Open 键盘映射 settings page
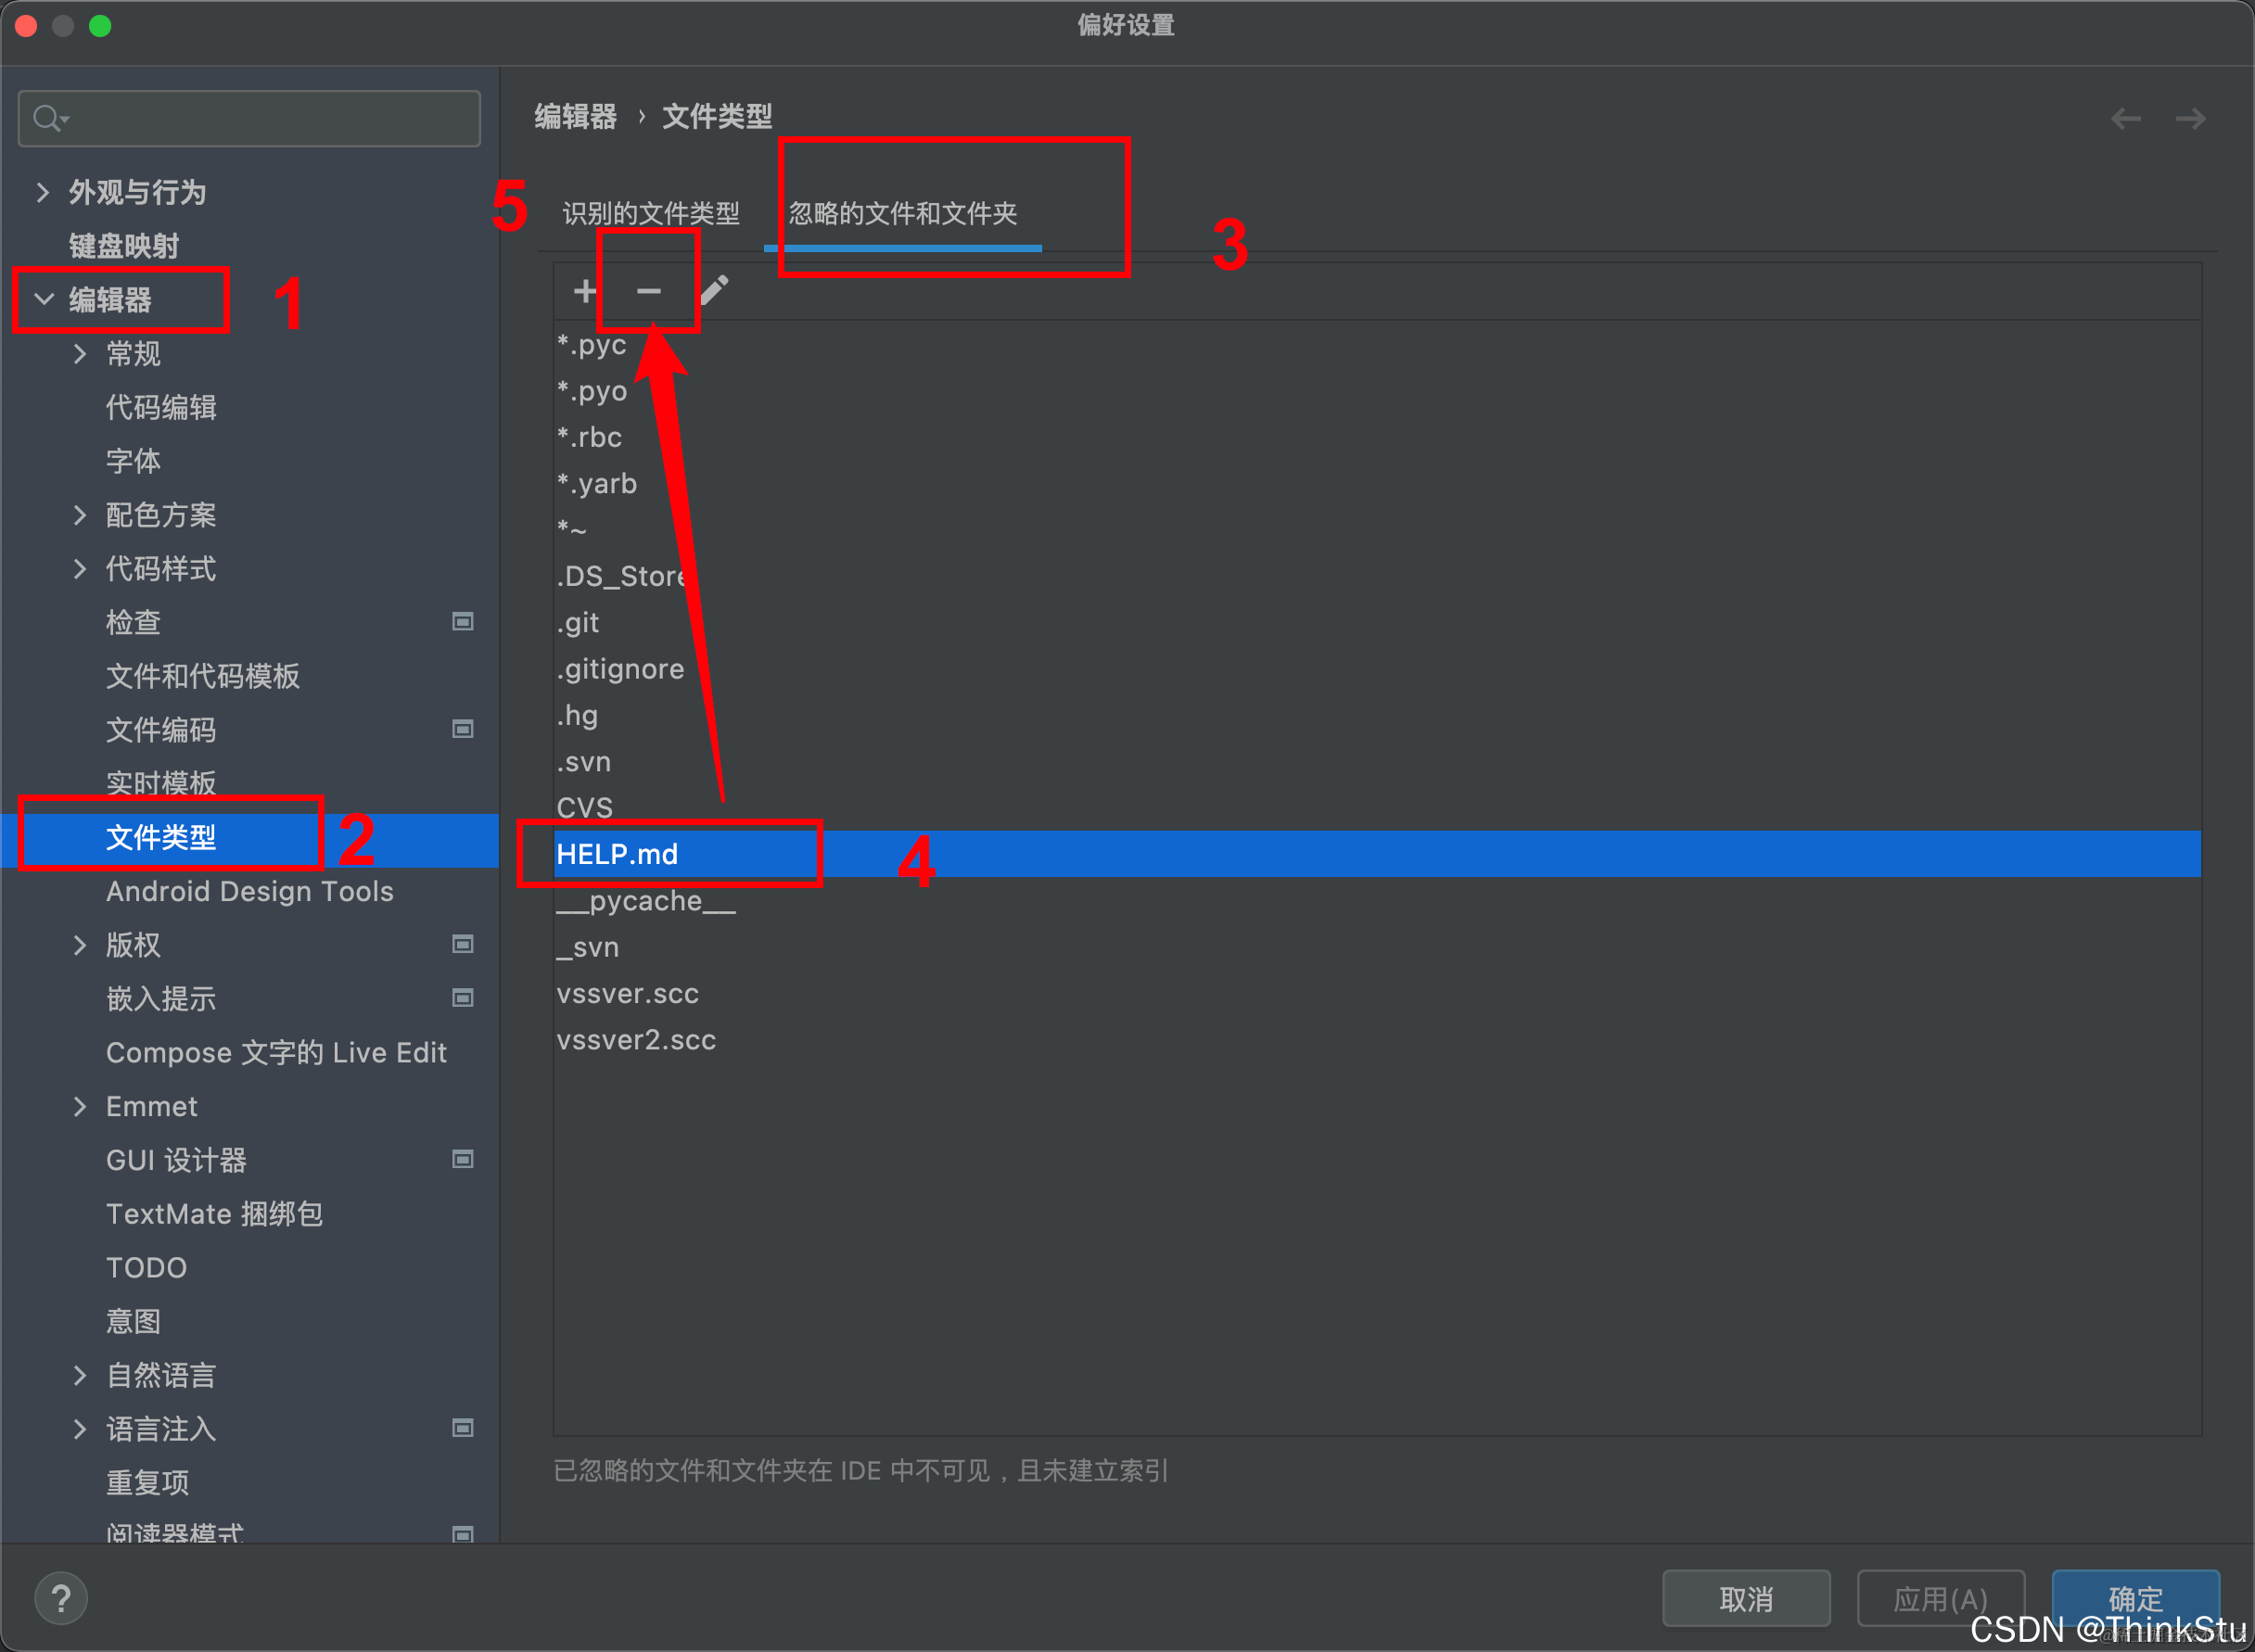The image size is (2255, 1652). point(124,246)
